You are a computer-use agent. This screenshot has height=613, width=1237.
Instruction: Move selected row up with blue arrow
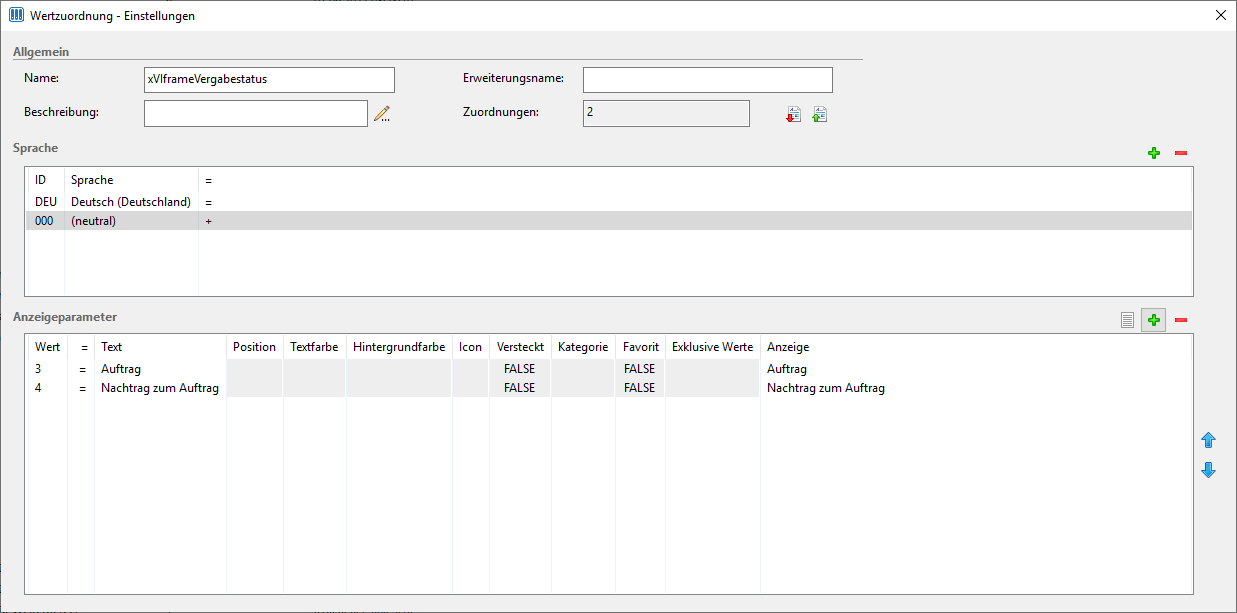(1208, 440)
